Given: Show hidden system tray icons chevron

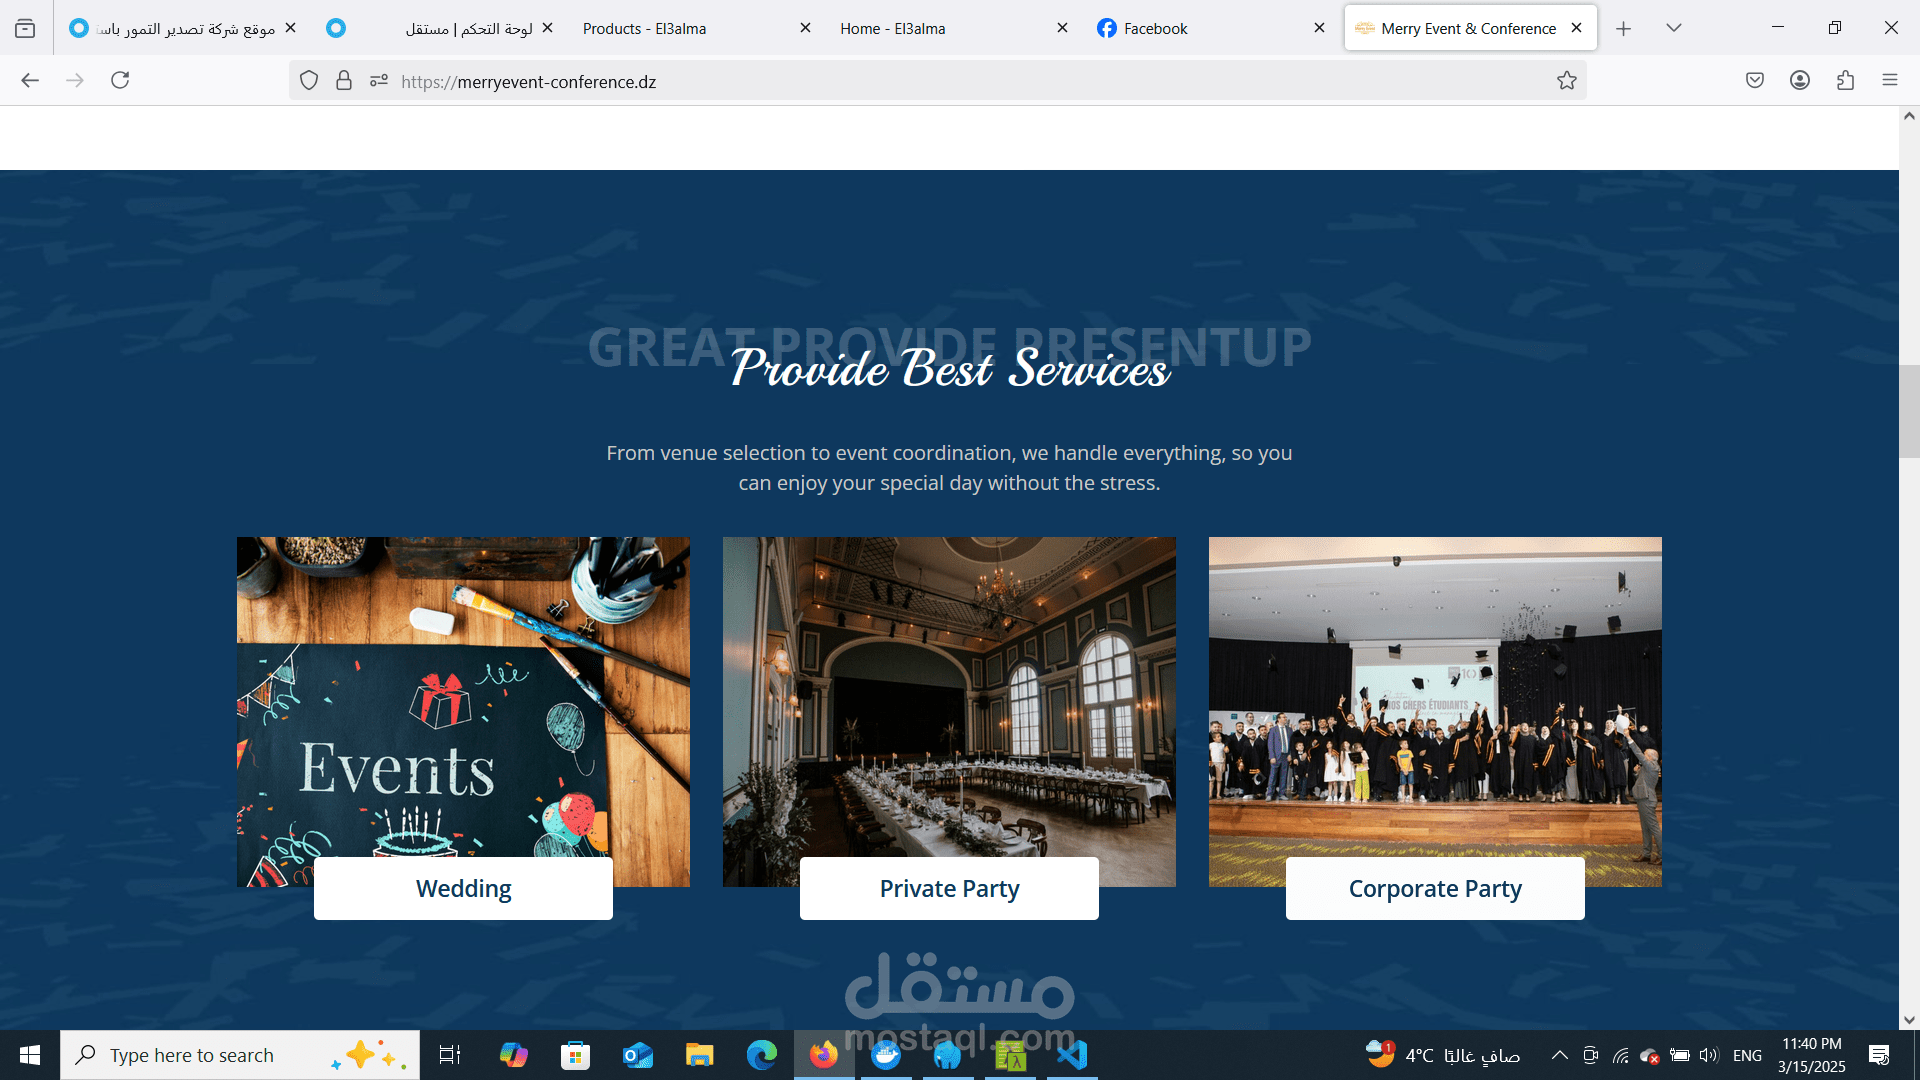Looking at the screenshot, I should coord(1559,1055).
